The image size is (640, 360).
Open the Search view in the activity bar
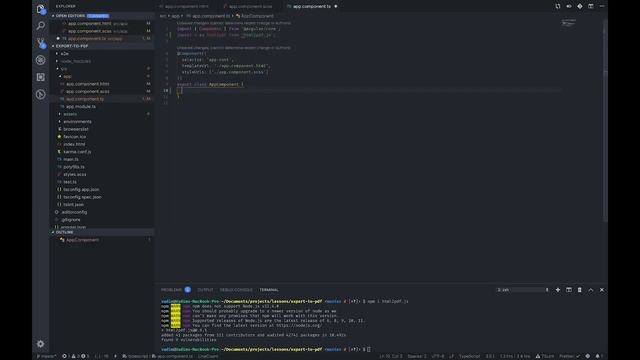40,26
